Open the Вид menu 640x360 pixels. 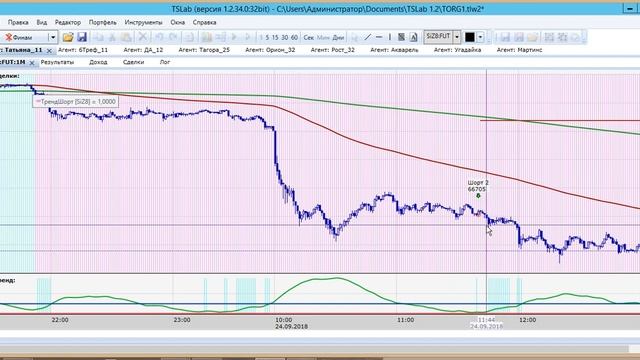click(x=42, y=22)
